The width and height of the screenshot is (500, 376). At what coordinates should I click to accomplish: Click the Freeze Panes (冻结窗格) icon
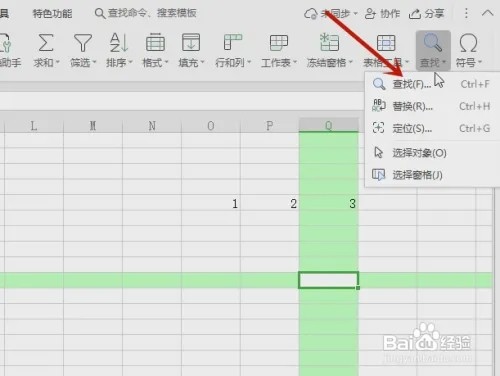(329, 42)
